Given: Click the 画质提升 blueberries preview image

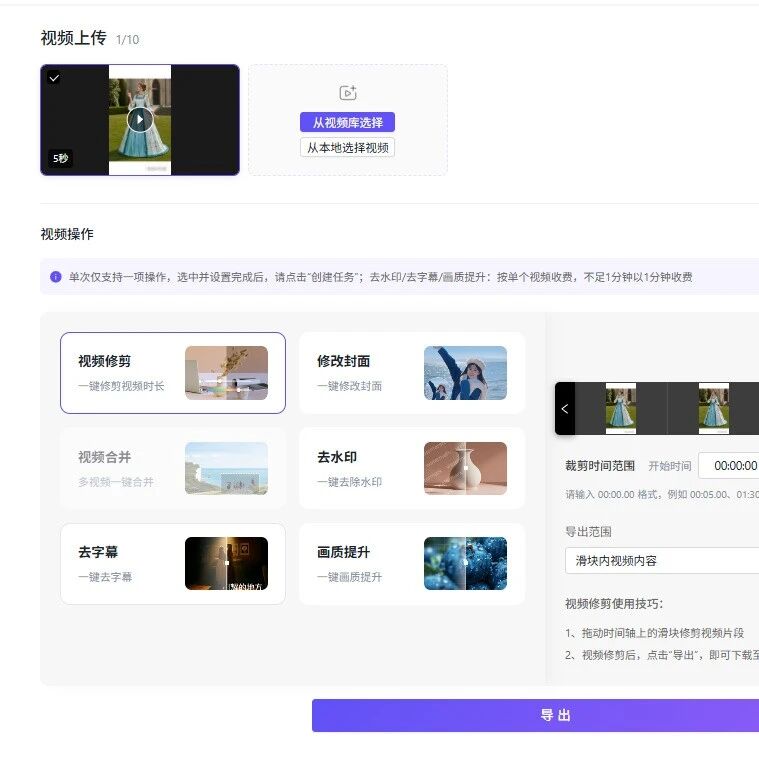Looking at the screenshot, I should [x=465, y=563].
